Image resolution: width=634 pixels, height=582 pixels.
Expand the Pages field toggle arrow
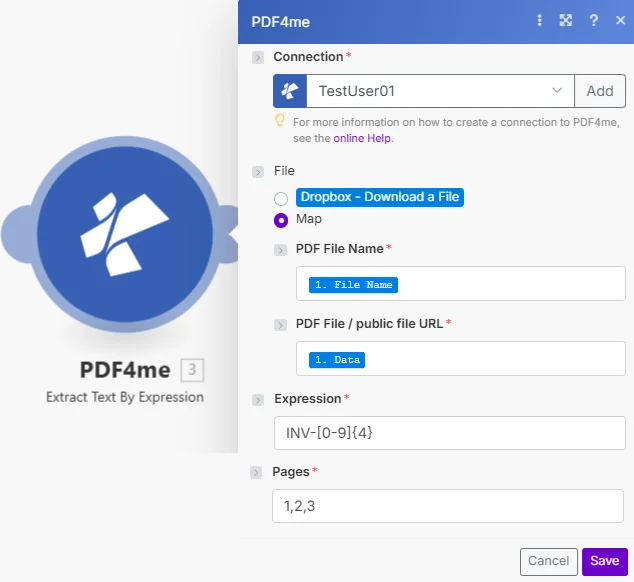tap(256, 472)
